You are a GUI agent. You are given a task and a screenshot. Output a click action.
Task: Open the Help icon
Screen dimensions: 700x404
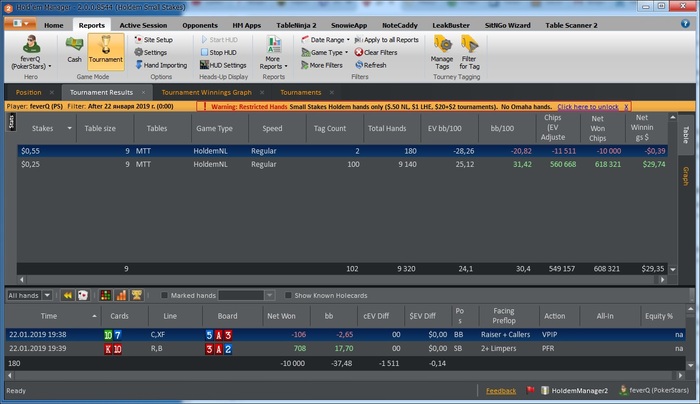tap(685, 24)
